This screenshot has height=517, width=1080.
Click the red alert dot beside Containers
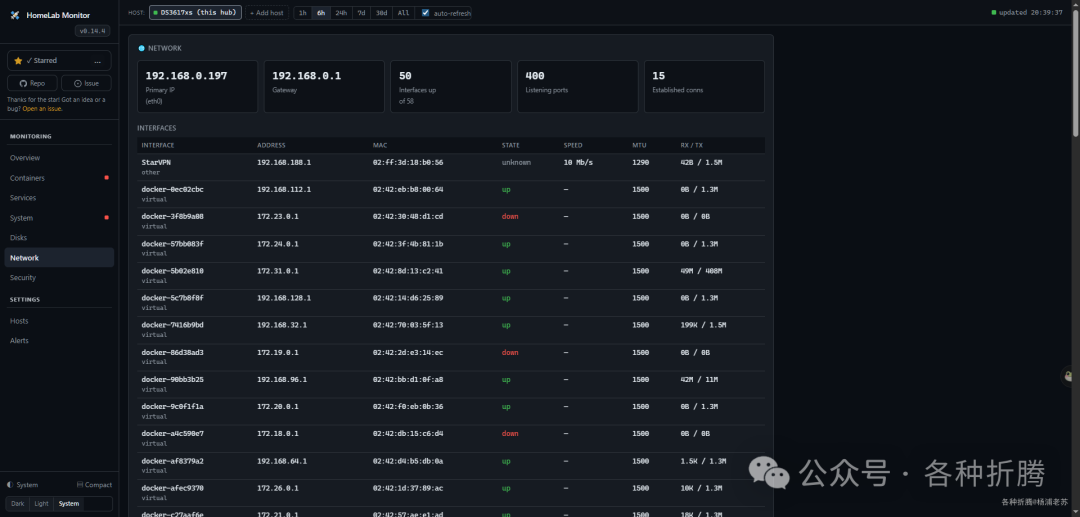106,178
